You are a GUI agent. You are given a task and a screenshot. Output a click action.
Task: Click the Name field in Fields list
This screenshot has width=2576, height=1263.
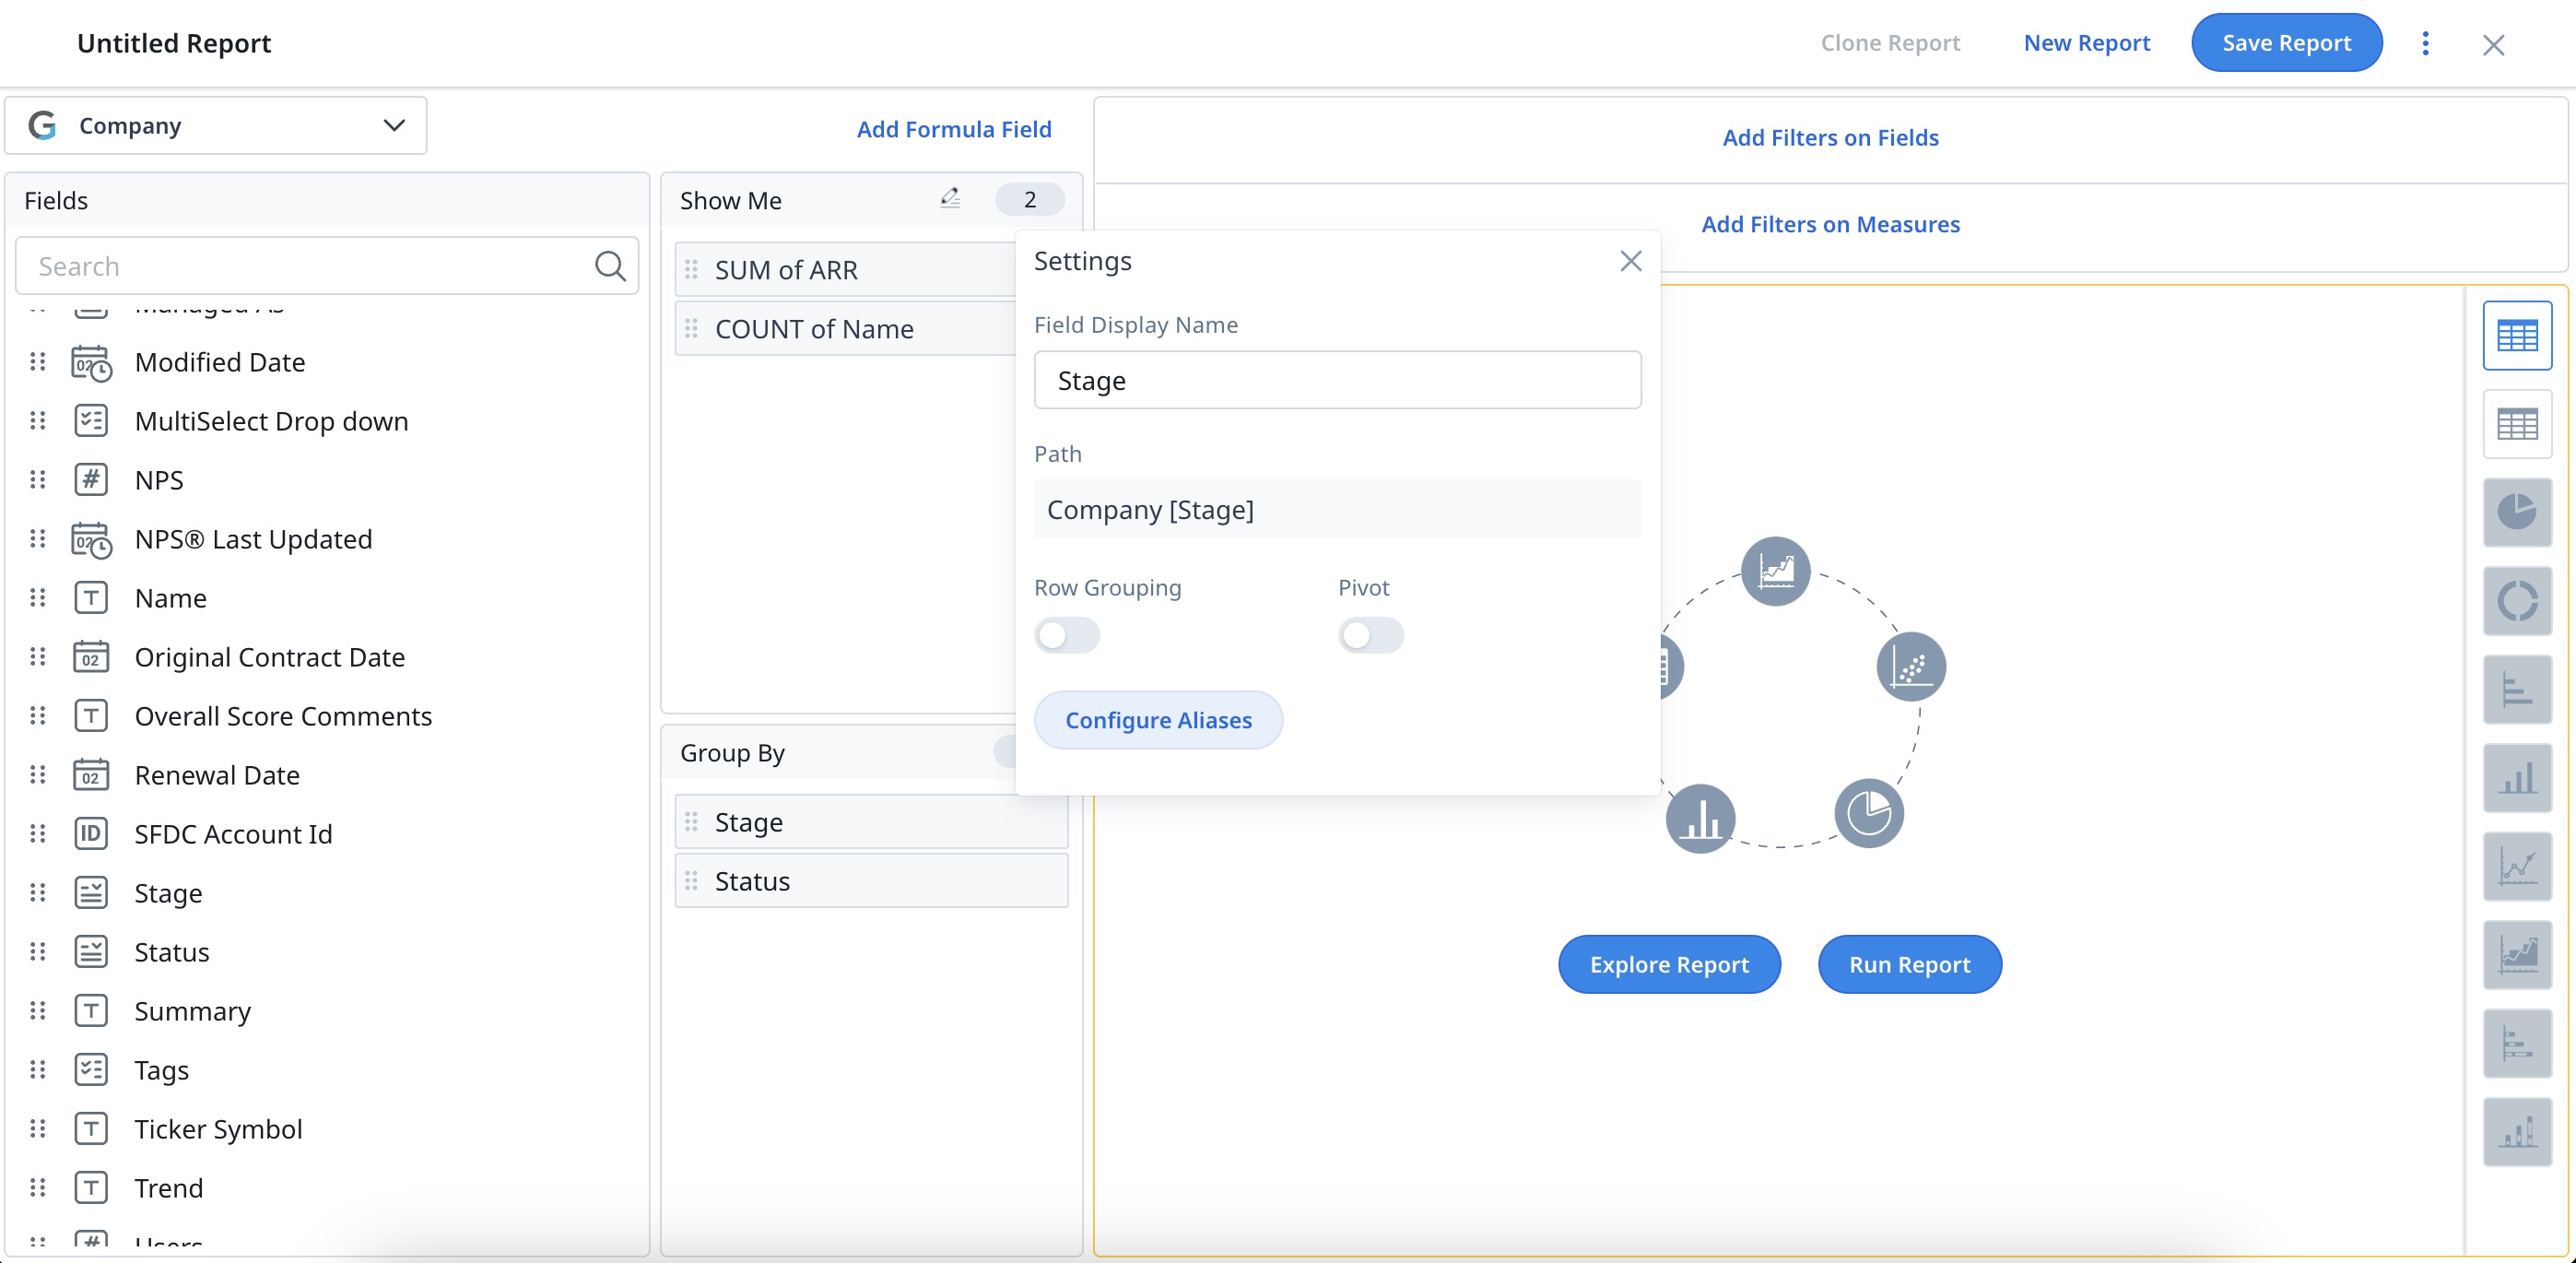pos(170,598)
